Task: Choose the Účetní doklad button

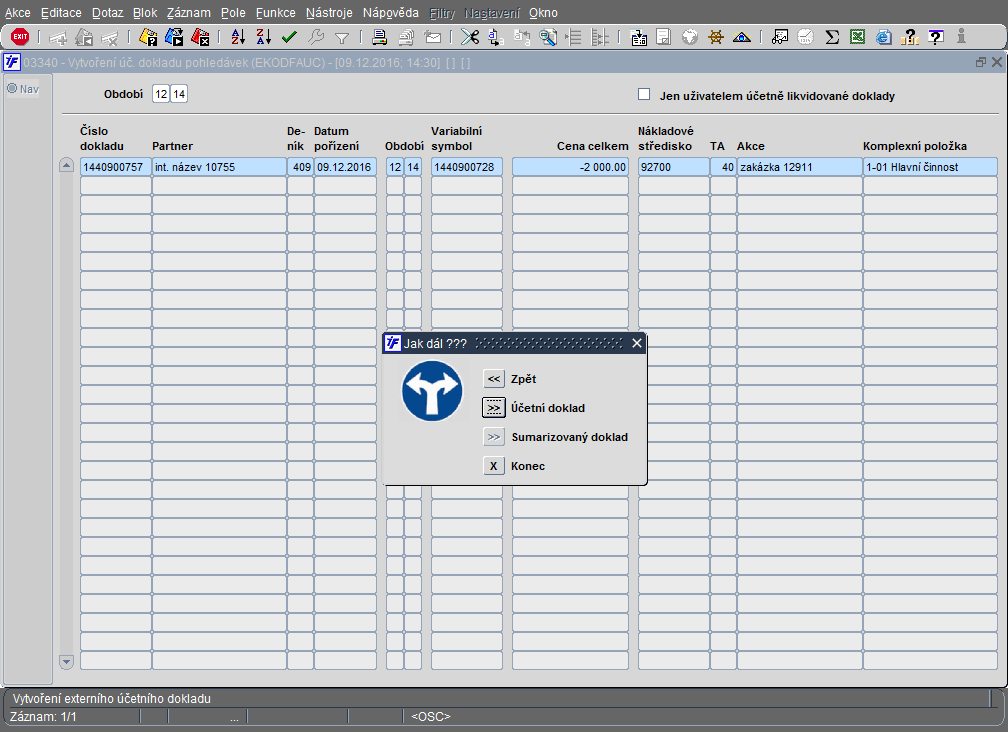Action: coord(493,408)
